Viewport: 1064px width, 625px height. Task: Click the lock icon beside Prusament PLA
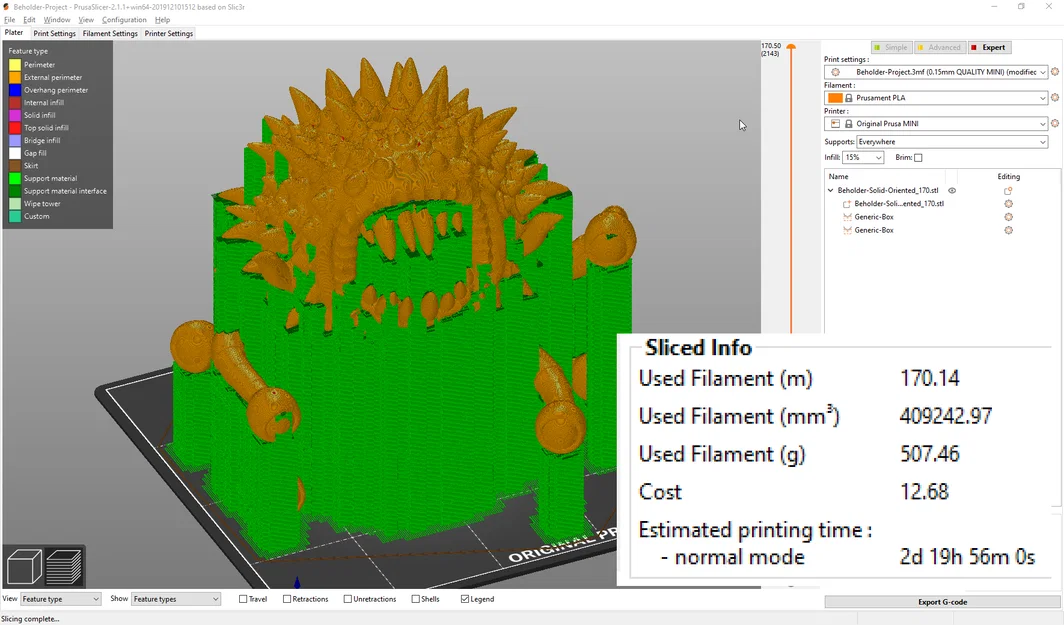click(x=848, y=98)
